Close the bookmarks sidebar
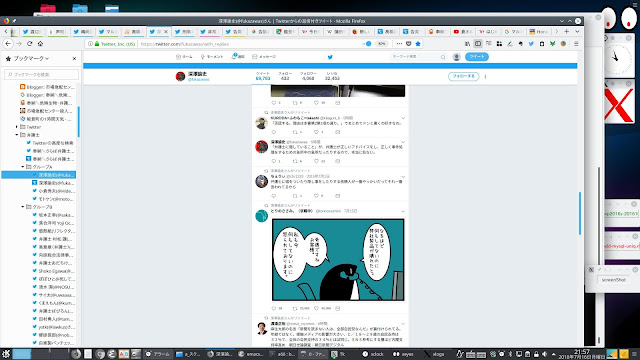This screenshot has height=360, width=640. tap(74, 58)
